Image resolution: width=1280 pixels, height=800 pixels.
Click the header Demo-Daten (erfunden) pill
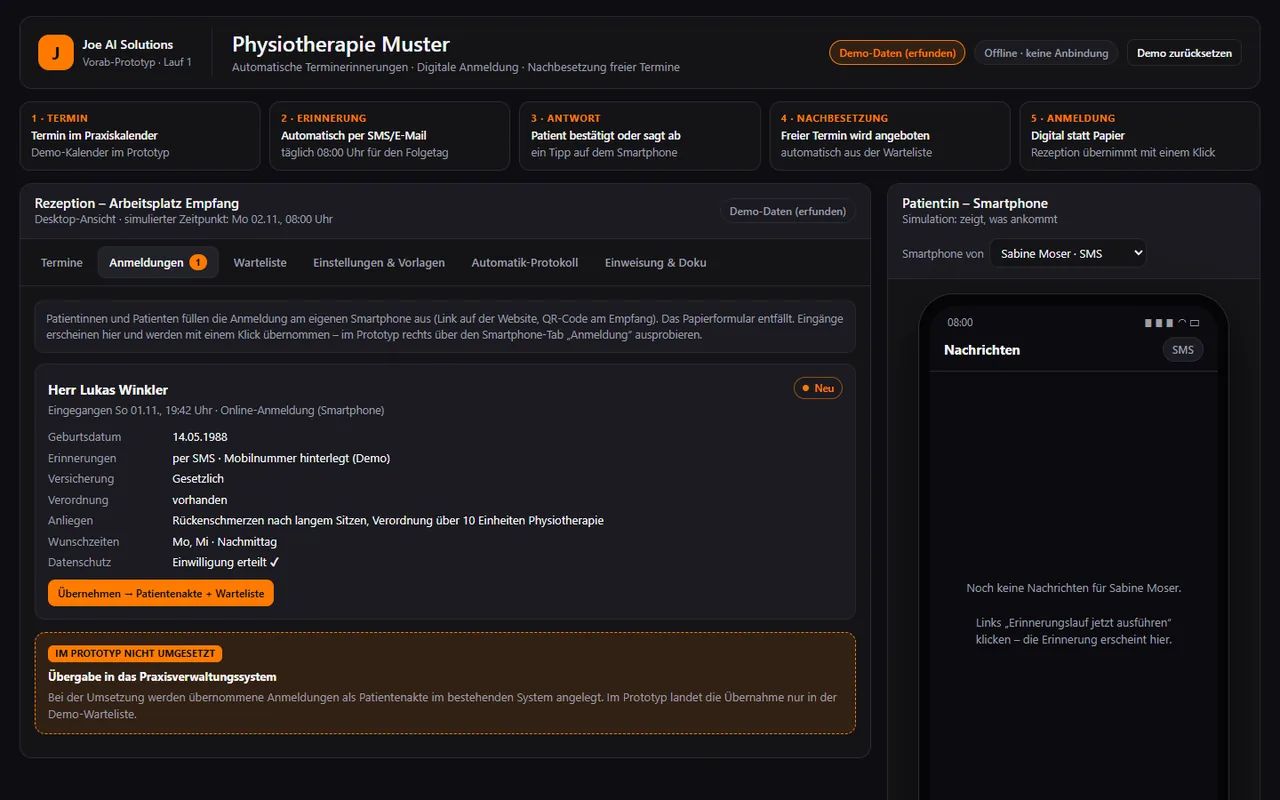(x=897, y=53)
